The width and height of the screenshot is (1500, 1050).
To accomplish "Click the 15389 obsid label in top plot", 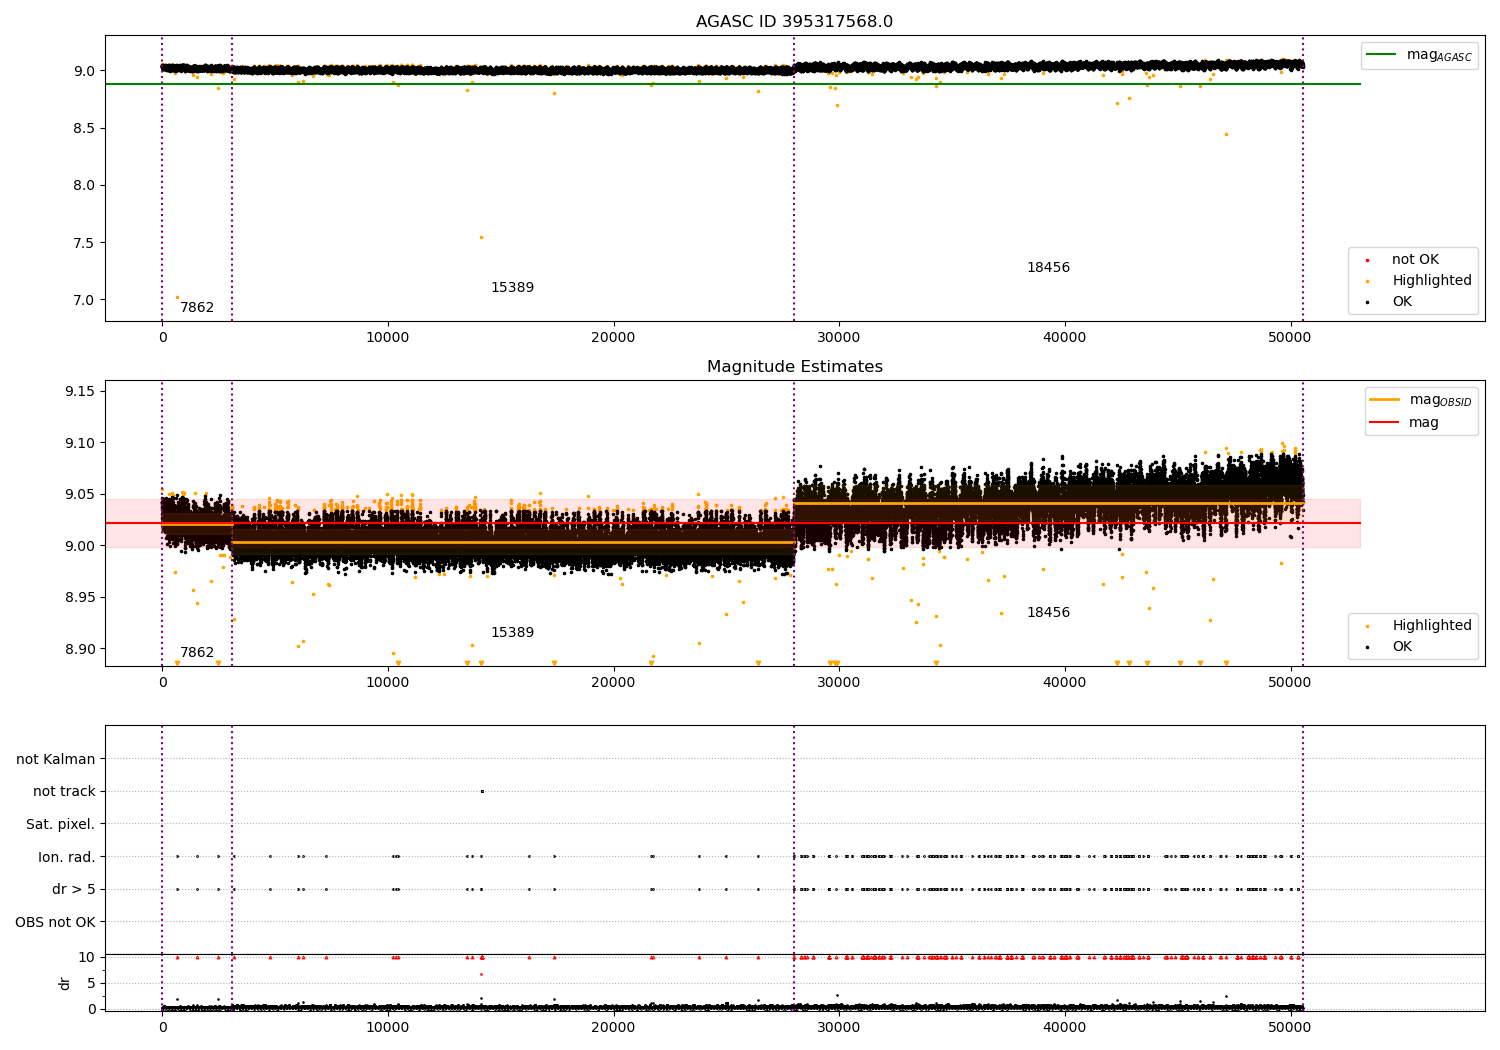I will (x=512, y=288).
